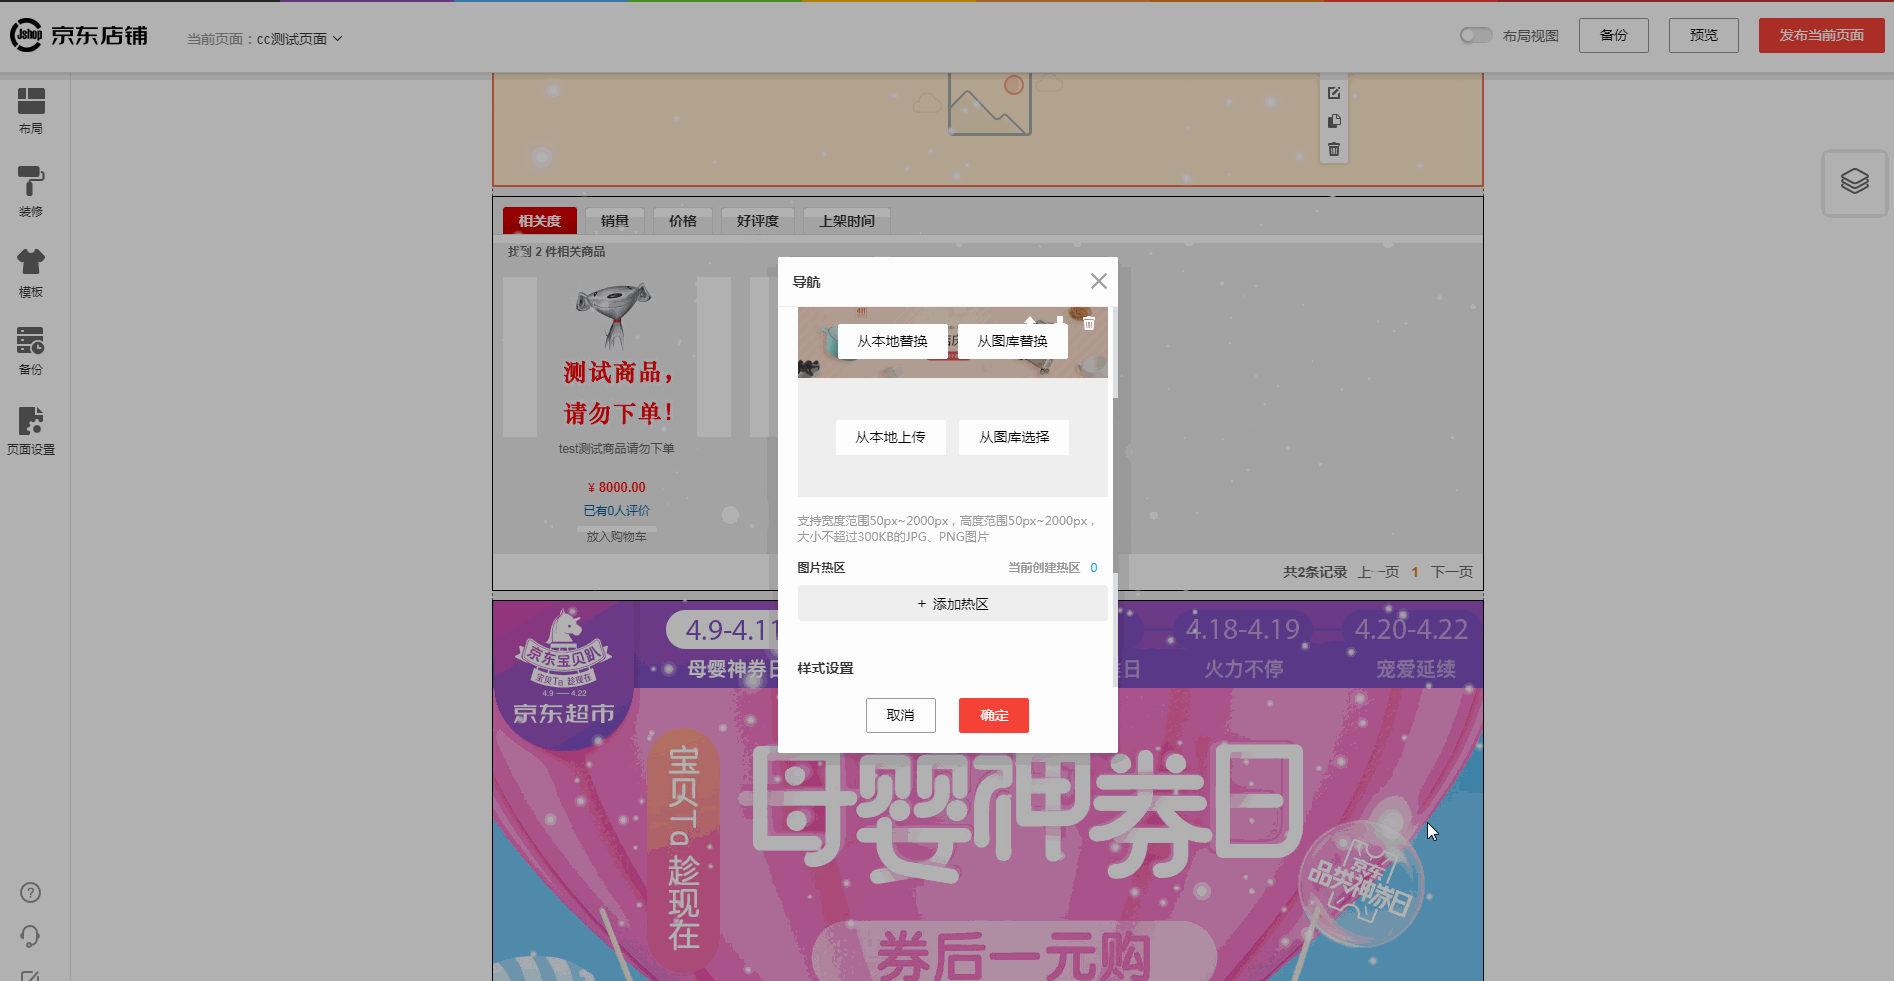The image size is (1894, 981).
Task: Click the 京东店铺 Jshop logo
Action: (x=79, y=35)
